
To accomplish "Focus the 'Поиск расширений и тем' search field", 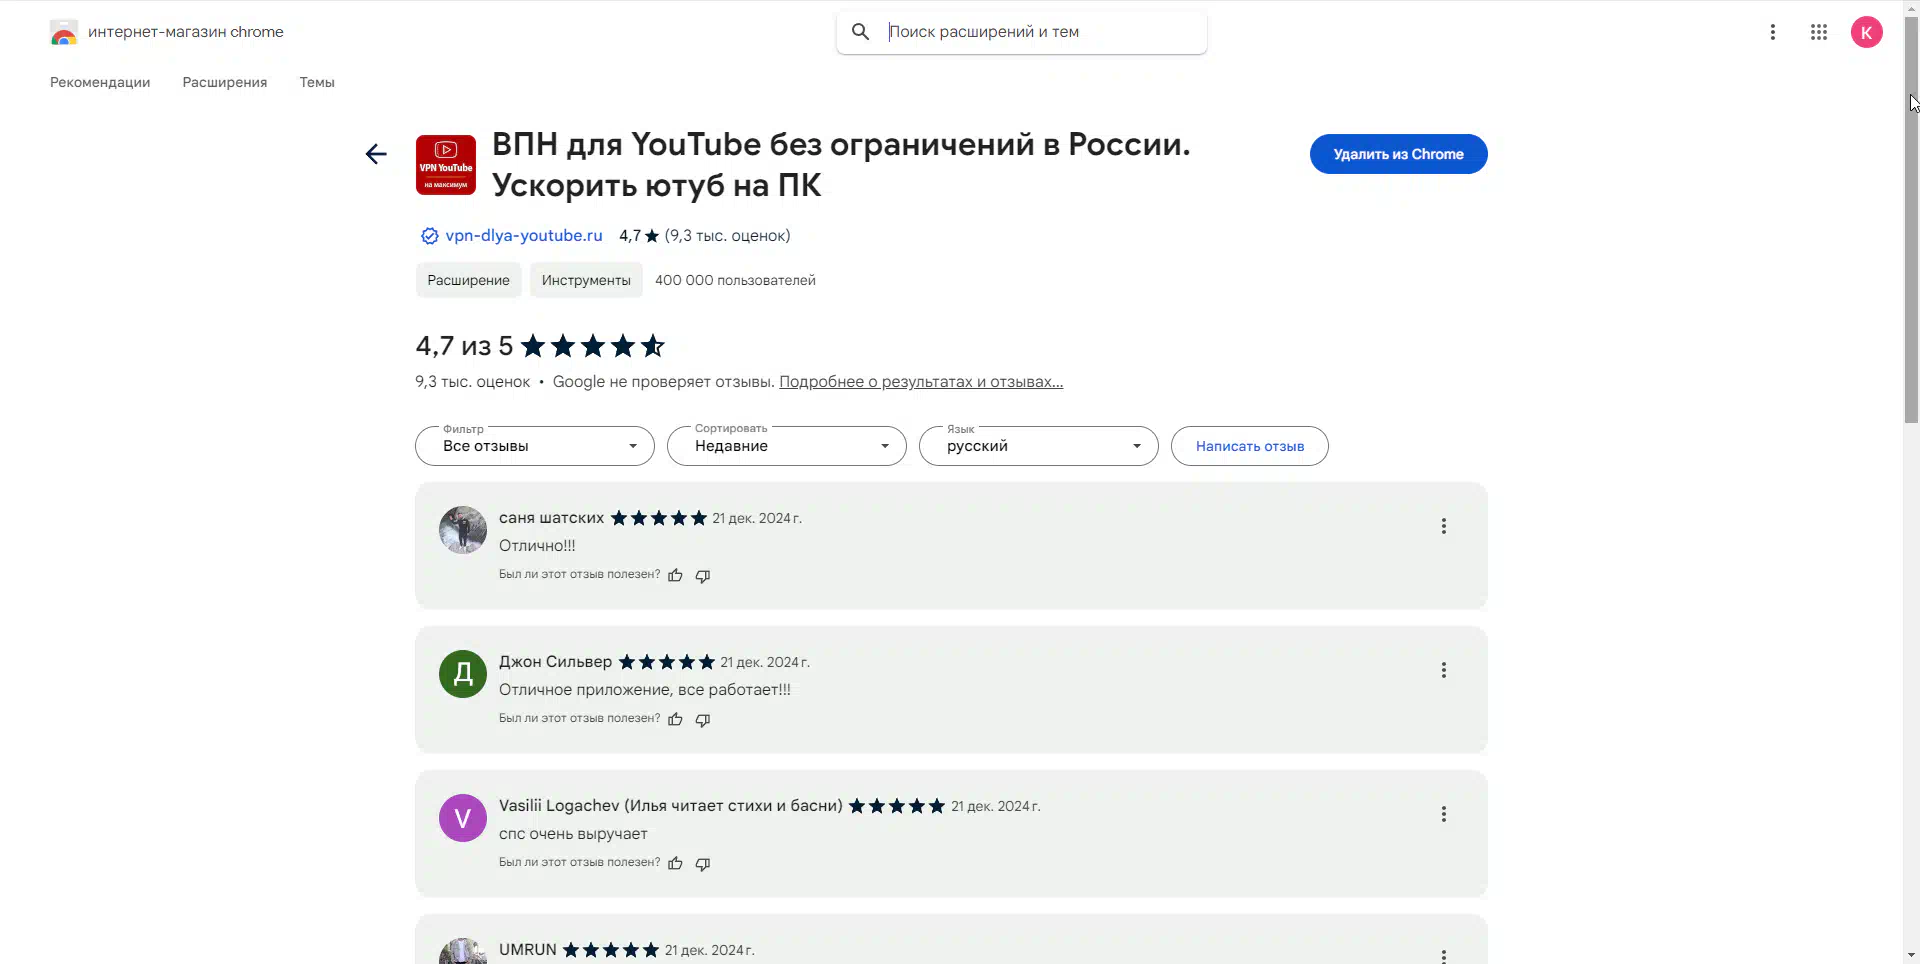I will tap(1040, 32).
